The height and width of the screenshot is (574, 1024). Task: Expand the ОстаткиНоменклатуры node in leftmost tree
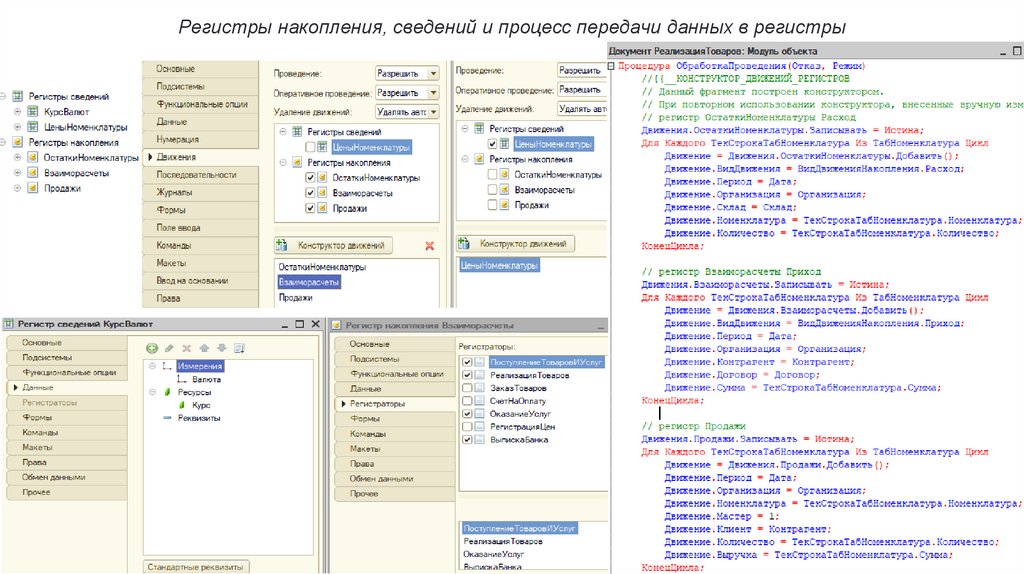(18, 157)
